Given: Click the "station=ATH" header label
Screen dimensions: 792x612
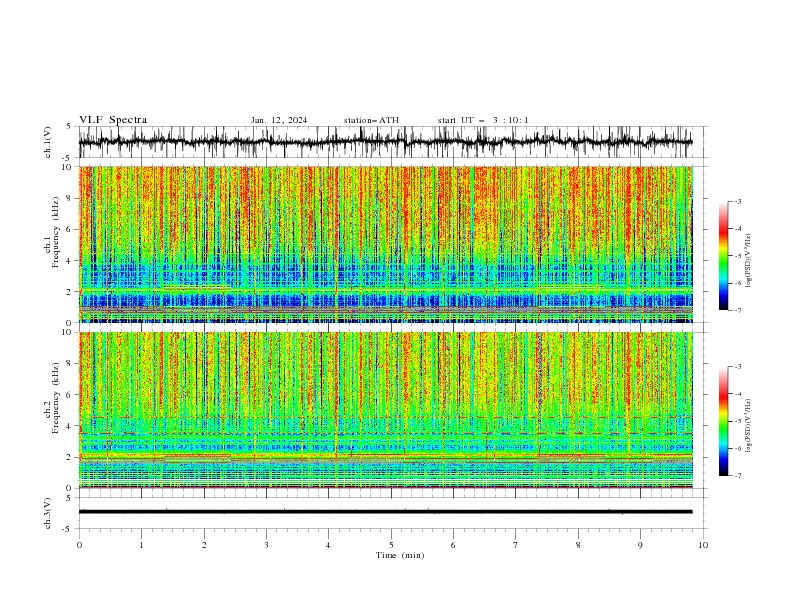Looking at the screenshot, I should point(371,120).
